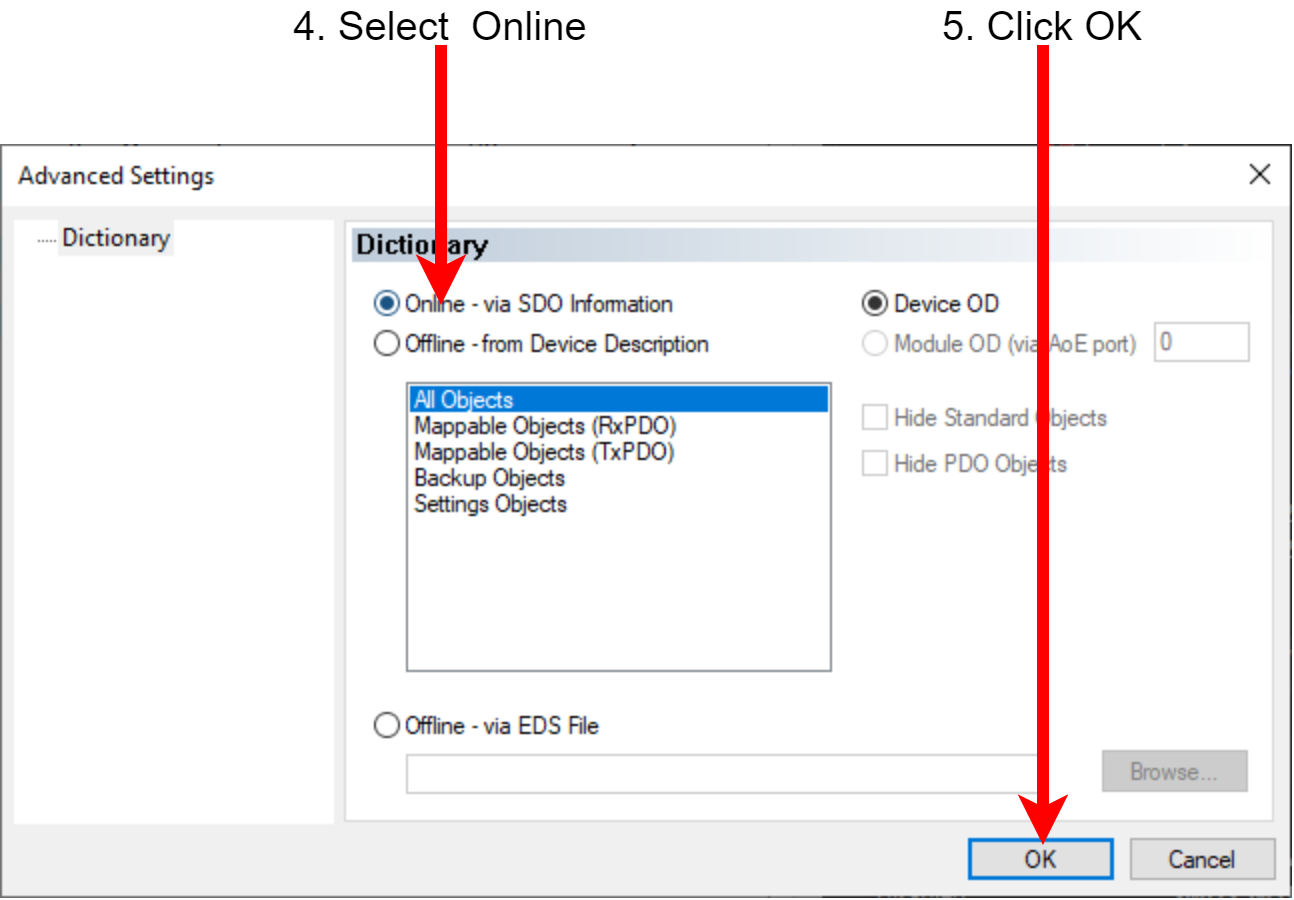This screenshot has width=1294, height=900.
Task: Select Dictionary in the left tree
Action: [x=115, y=238]
